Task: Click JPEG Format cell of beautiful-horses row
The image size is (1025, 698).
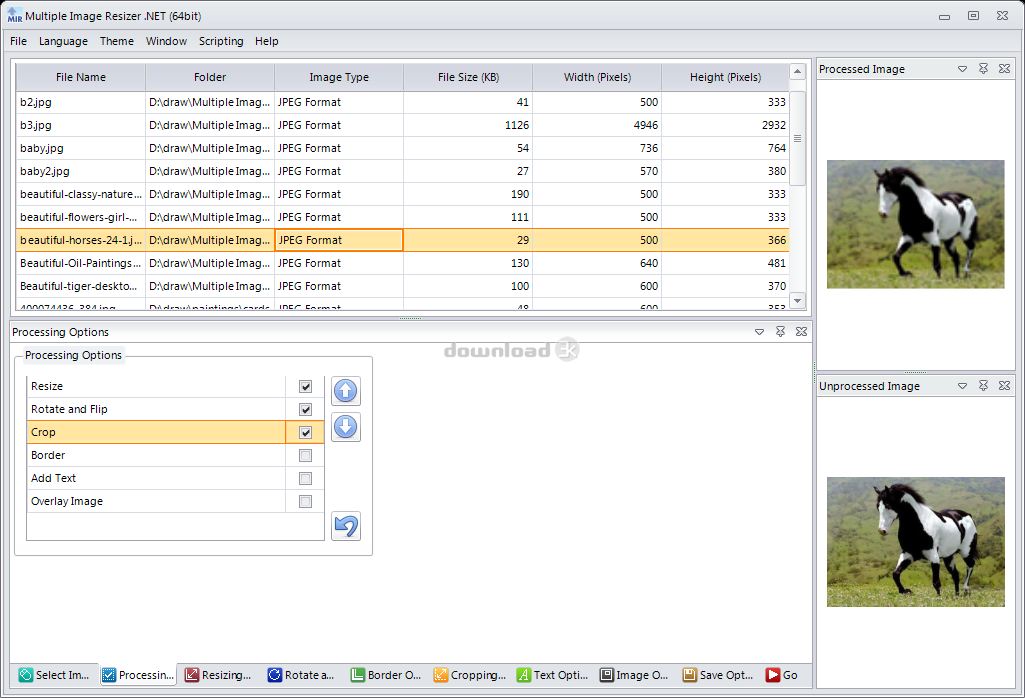Action: 339,240
